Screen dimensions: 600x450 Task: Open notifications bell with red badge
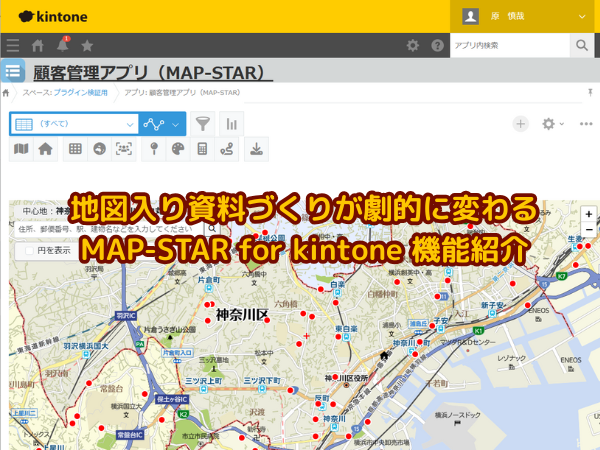63,45
